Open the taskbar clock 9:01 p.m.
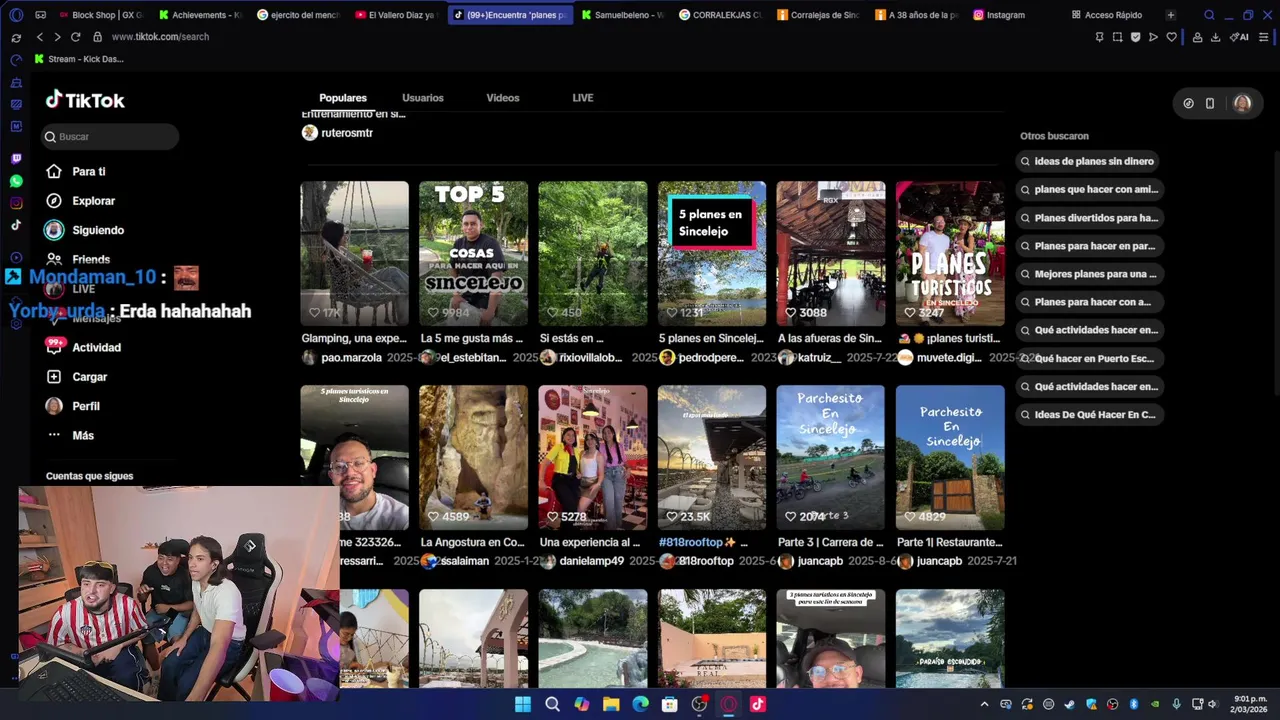 (1250, 704)
